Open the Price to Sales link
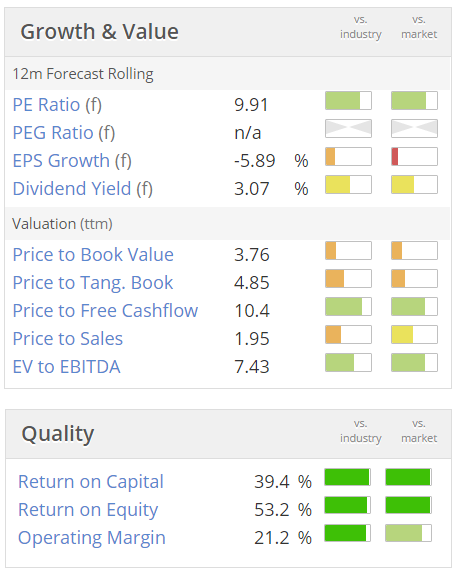The width and height of the screenshot is (461, 574). click(x=68, y=339)
